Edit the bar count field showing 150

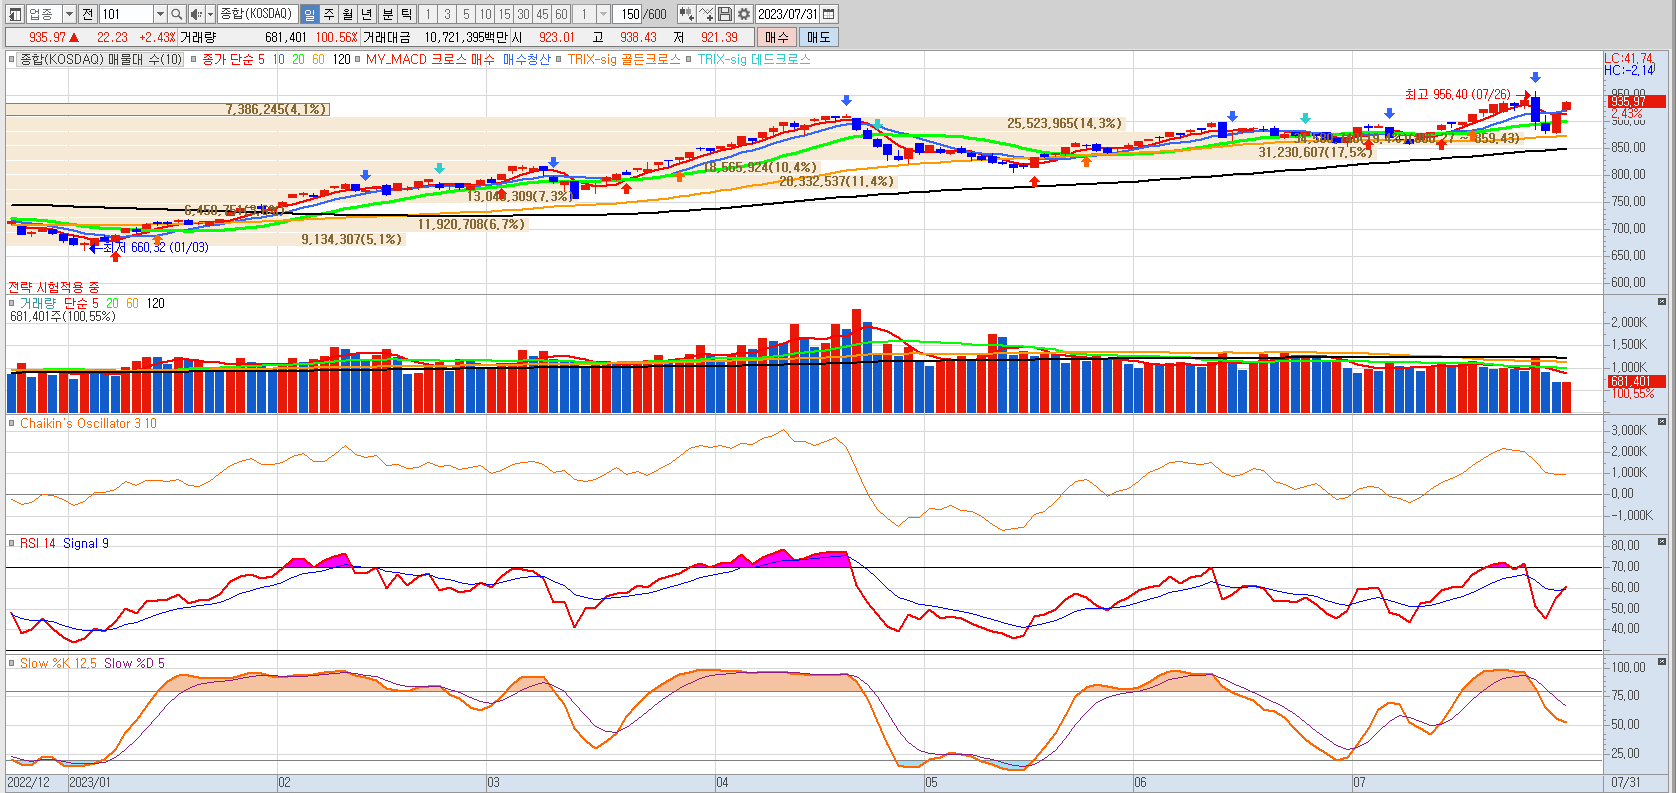point(629,14)
